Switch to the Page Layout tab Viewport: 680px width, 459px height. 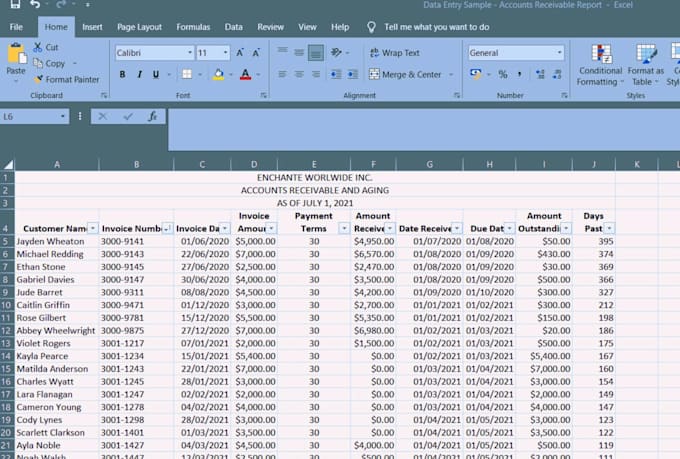click(x=139, y=27)
